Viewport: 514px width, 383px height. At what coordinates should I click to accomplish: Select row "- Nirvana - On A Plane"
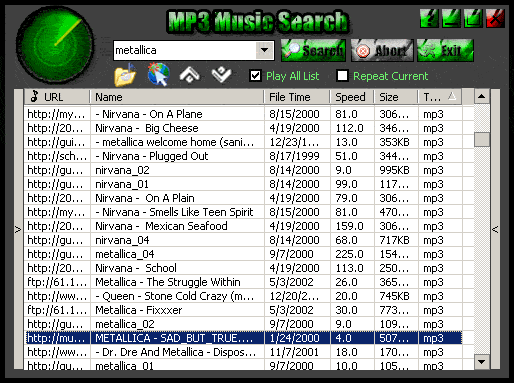pyautogui.click(x=243, y=114)
